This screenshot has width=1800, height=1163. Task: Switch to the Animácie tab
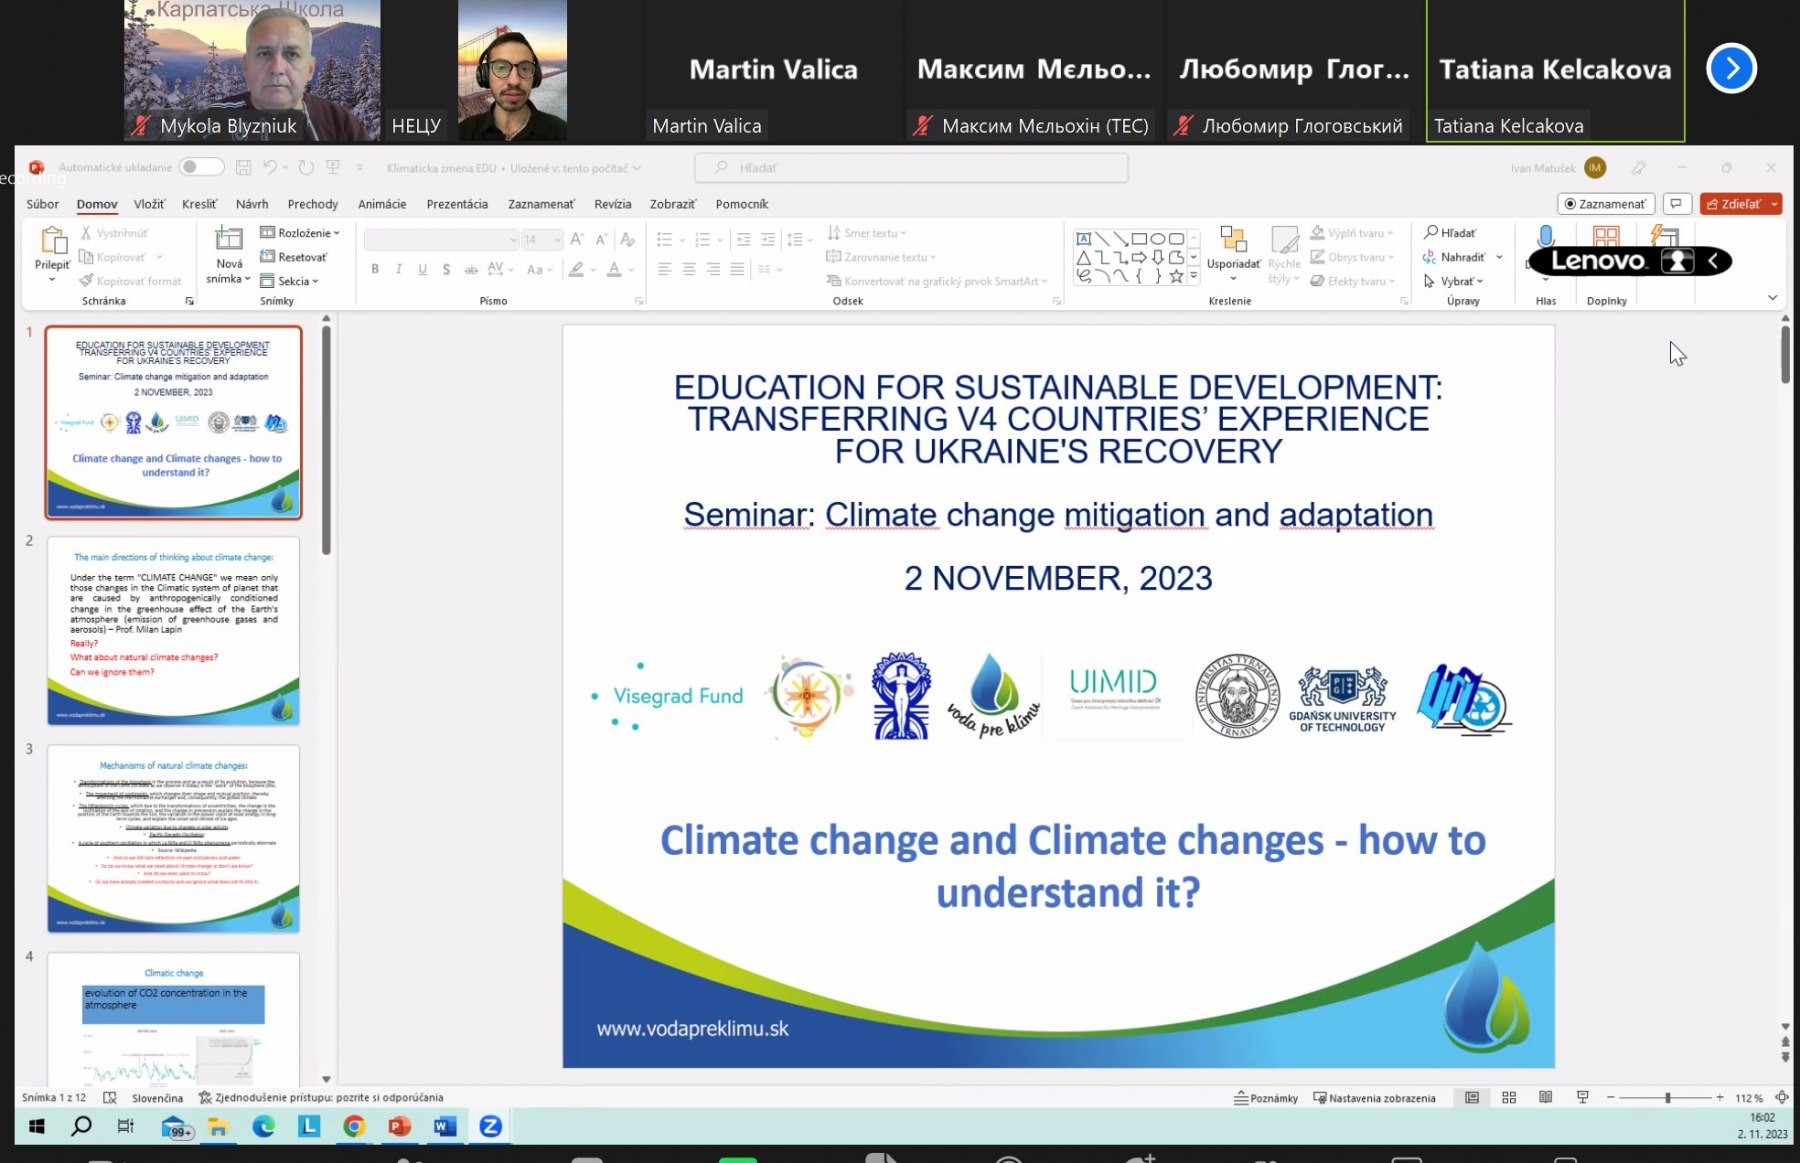pyautogui.click(x=382, y=204)
